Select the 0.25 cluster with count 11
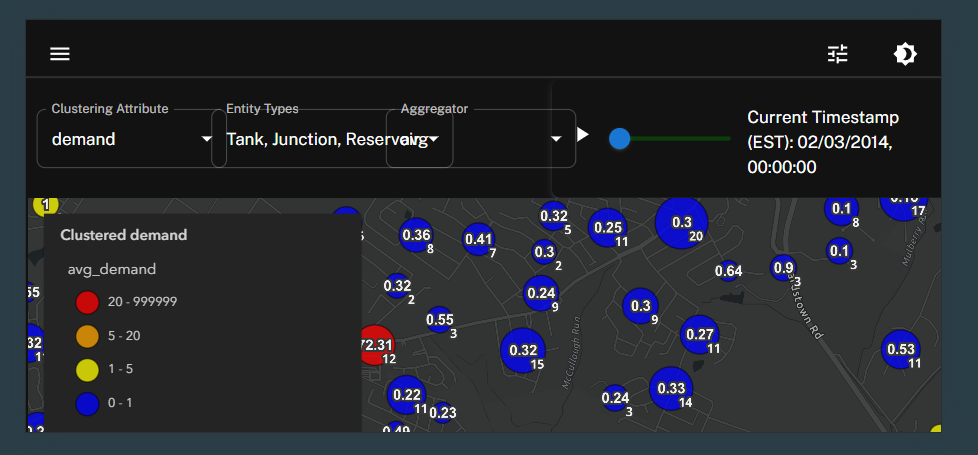This screenshot has width=978, height=455. click(x=608, y=228)
